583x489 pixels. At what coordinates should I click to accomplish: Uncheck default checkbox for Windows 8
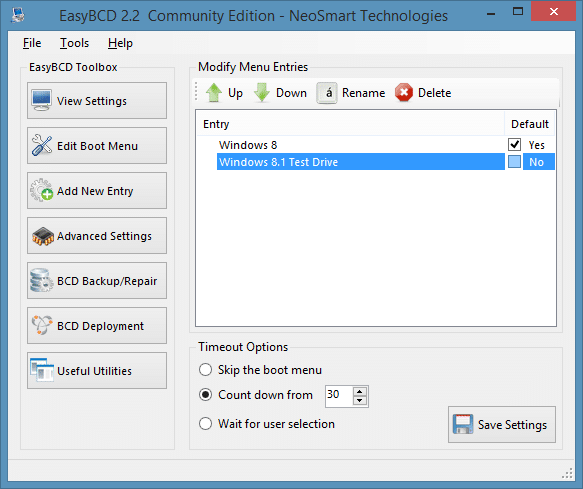coord(514,145)
